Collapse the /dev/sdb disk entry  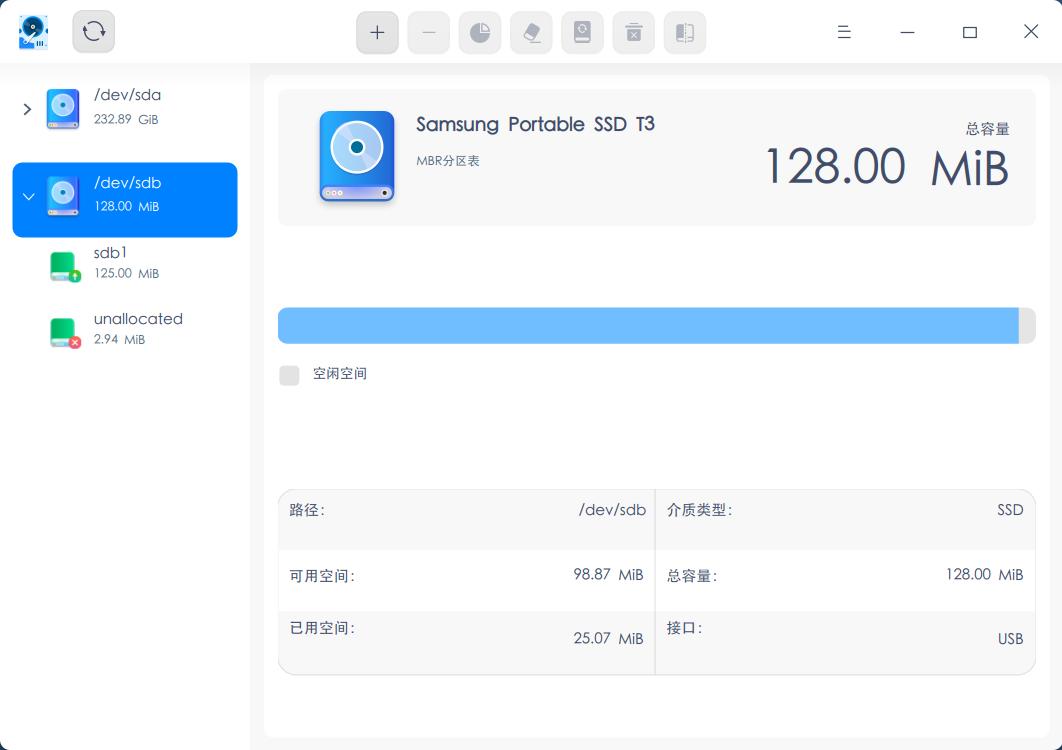click(x=28, y=197)
